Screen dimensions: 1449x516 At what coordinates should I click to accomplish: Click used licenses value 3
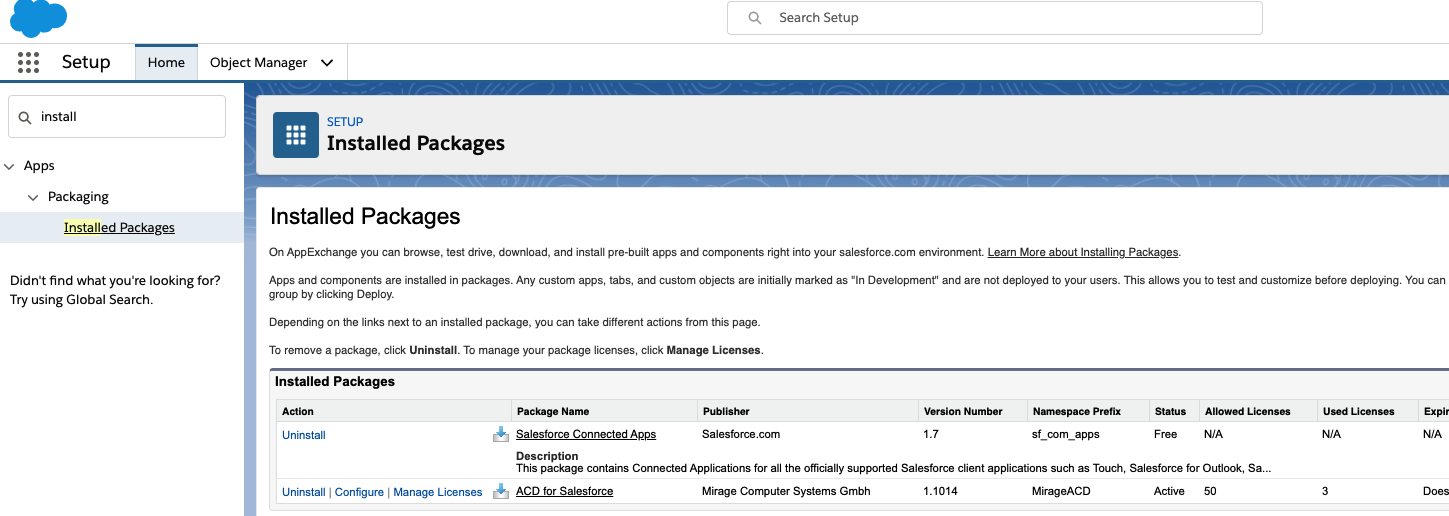click(1325, 491)
